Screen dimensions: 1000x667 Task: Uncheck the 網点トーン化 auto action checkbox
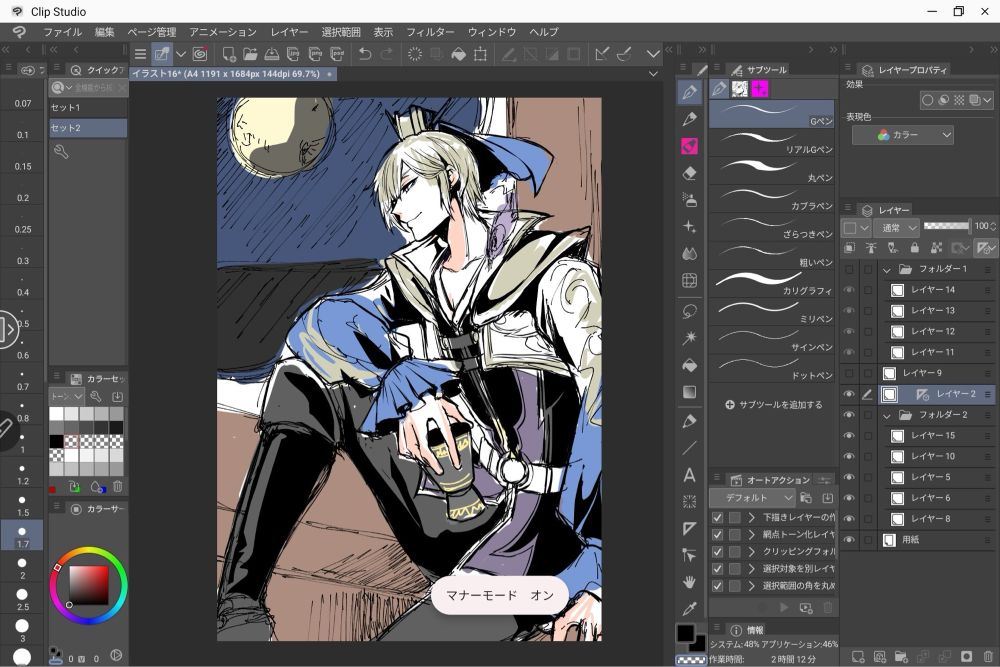coord(717,534)
